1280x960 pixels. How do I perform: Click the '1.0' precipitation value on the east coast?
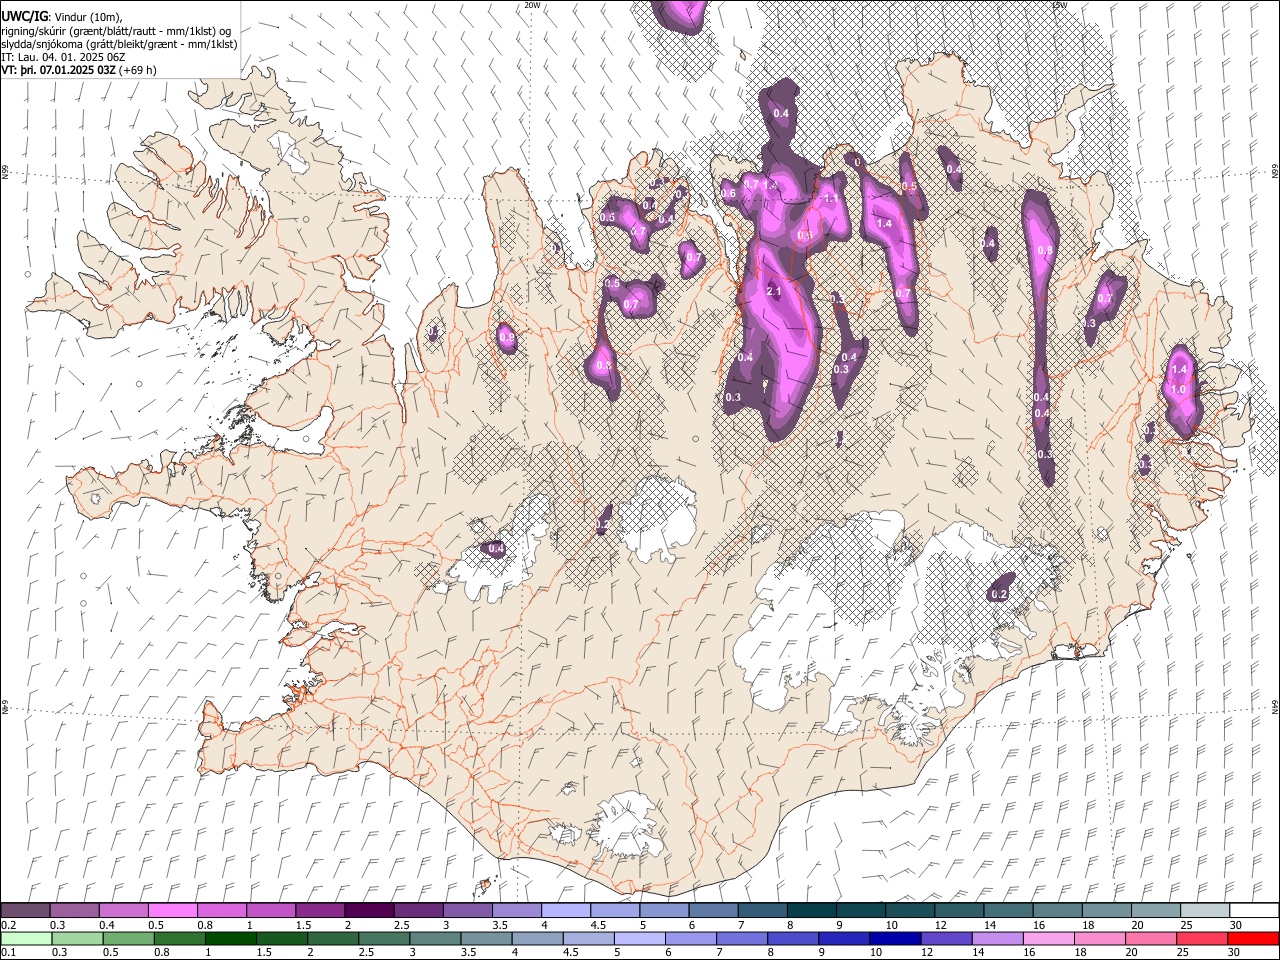click(x=1178, y=390)
